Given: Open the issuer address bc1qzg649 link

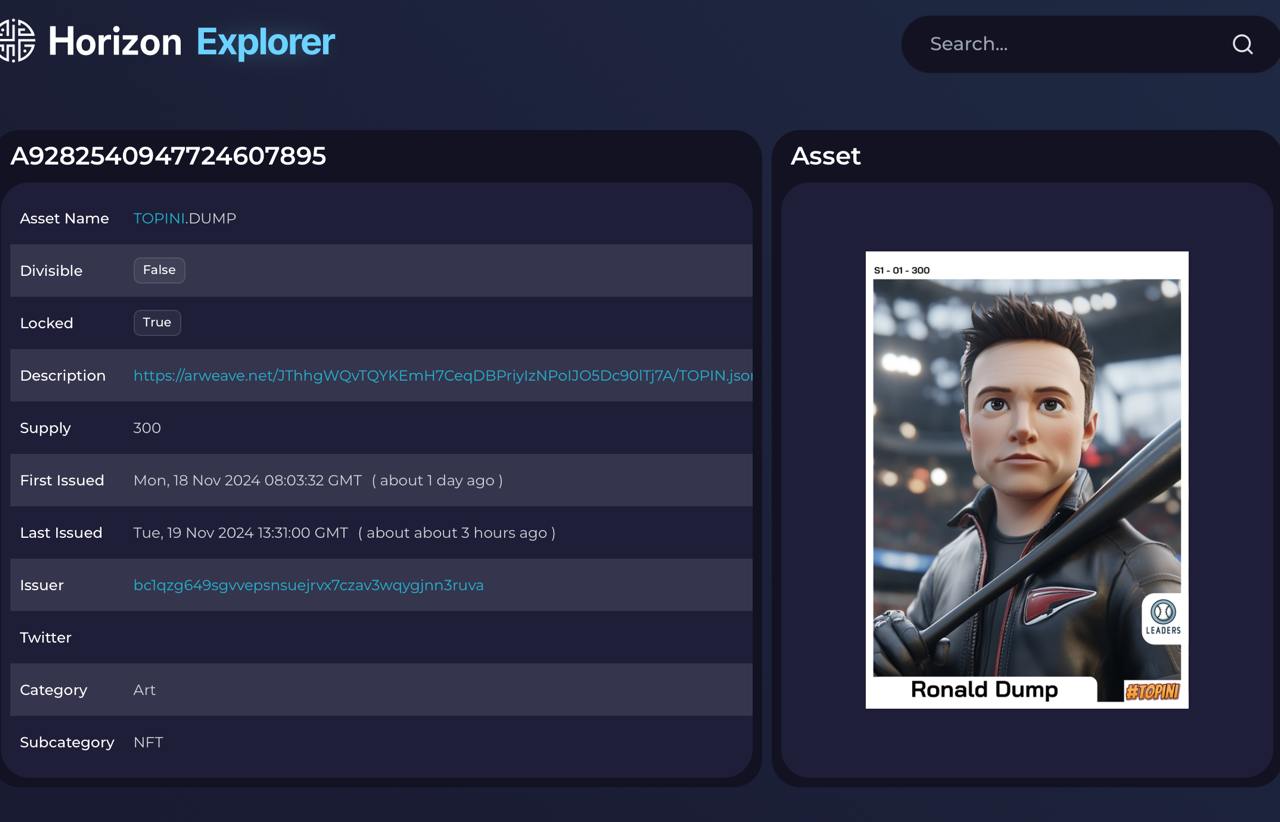Looking at the screenshot, I should pos(308,585).
